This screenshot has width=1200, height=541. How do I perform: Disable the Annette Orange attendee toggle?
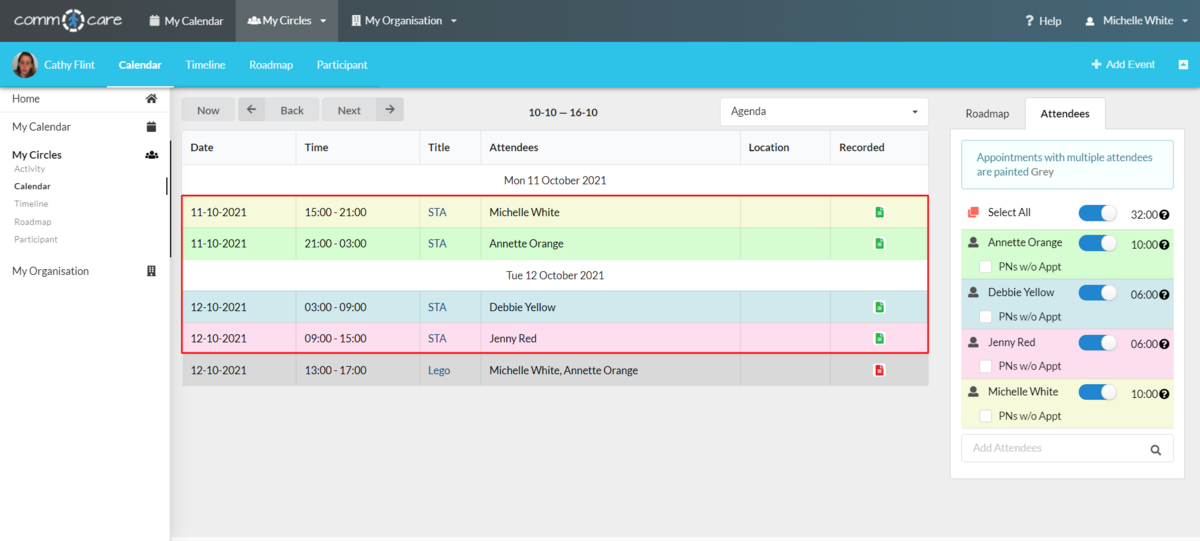point(1097,243)
